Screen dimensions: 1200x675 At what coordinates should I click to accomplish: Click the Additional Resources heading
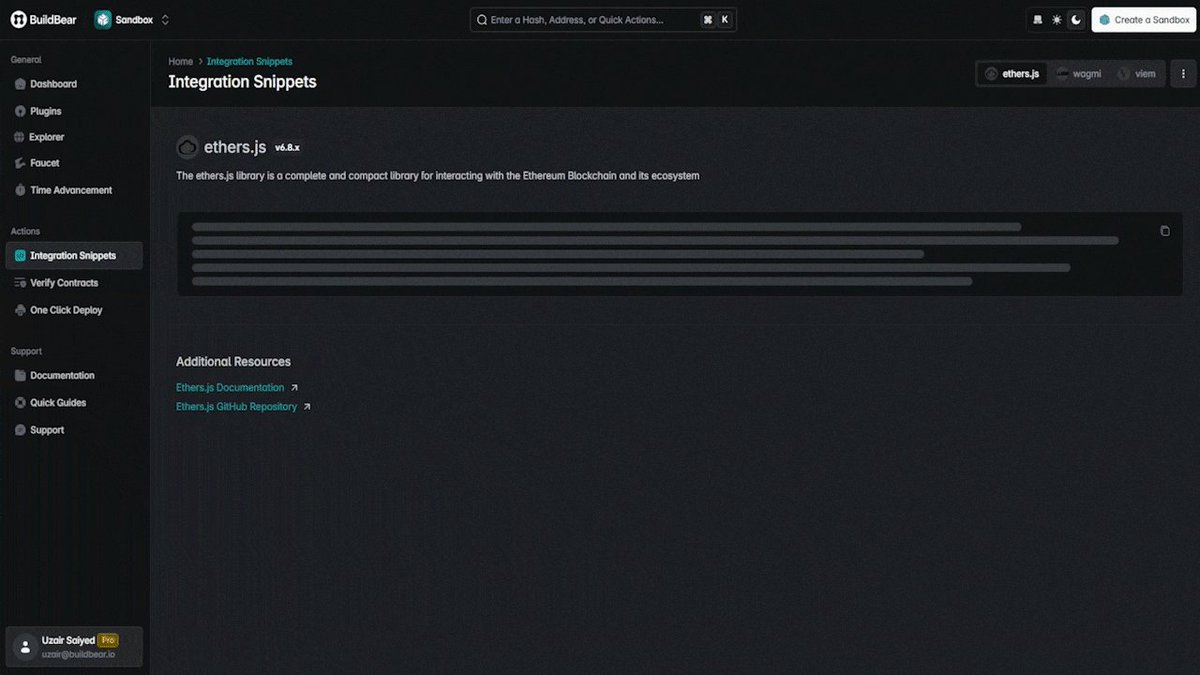(x=233, y=362)
